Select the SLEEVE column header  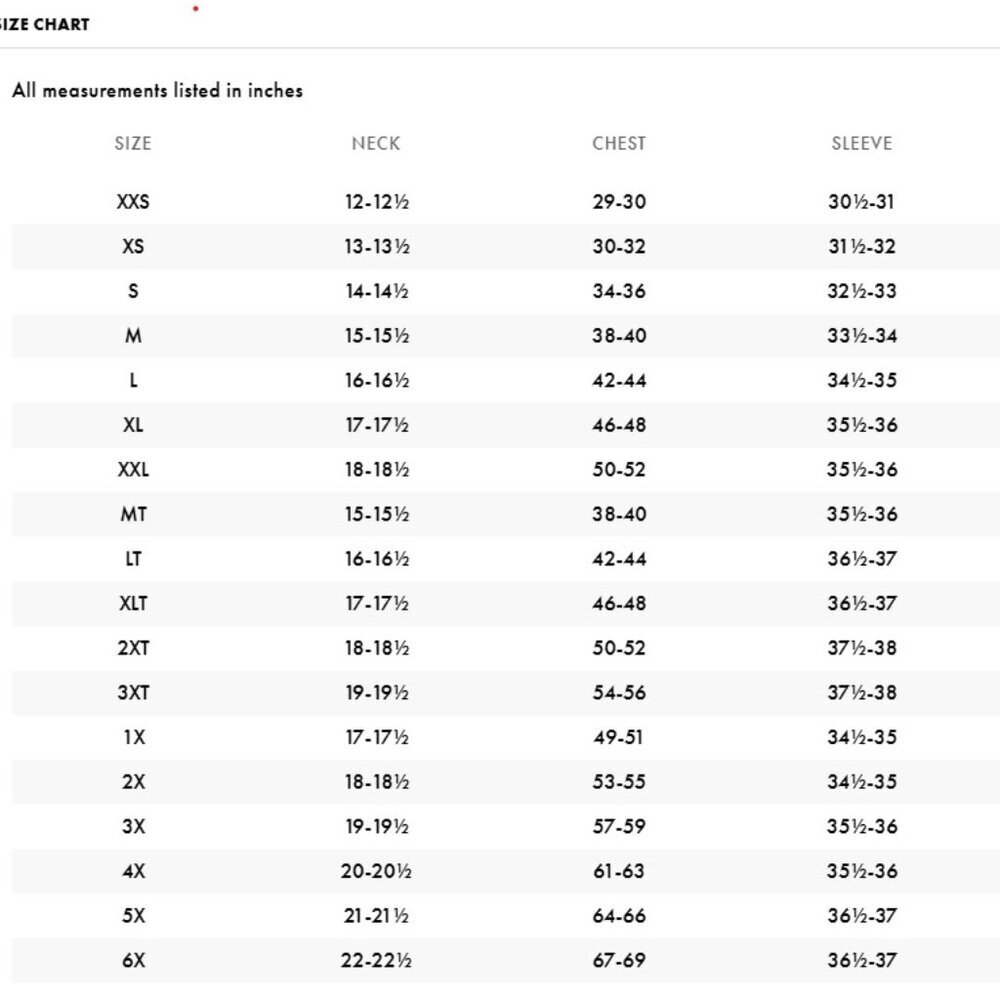(x=862, y=143)
